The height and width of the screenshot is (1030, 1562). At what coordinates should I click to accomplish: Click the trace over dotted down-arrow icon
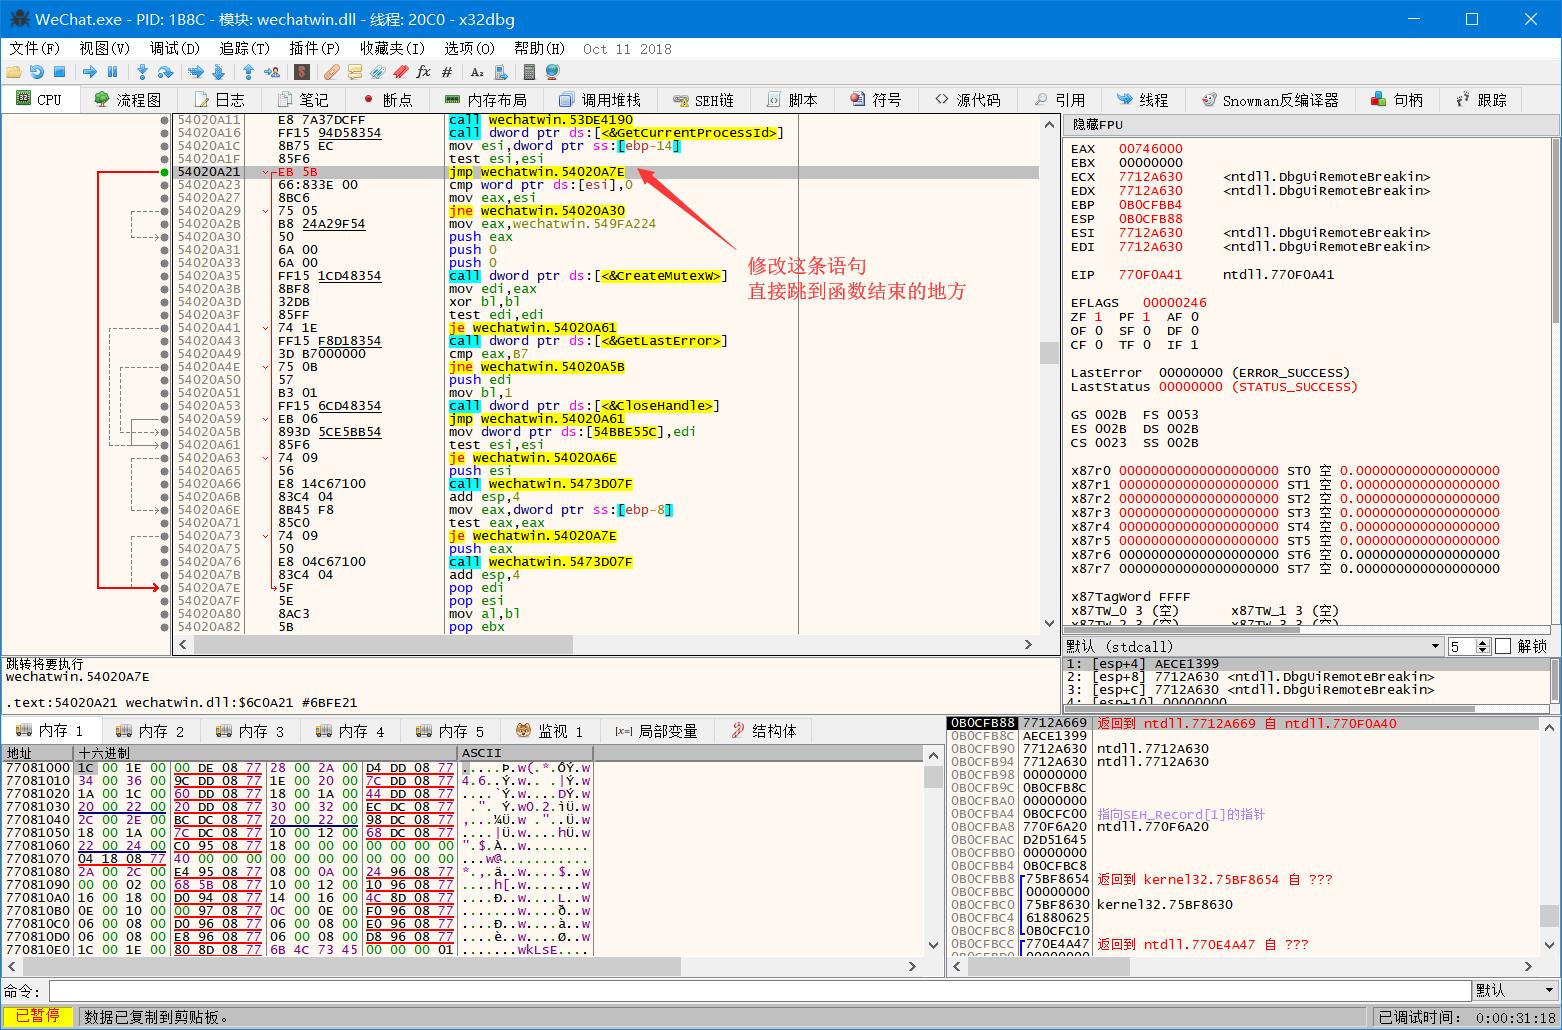pyautogui.click(x=218, y=72)
